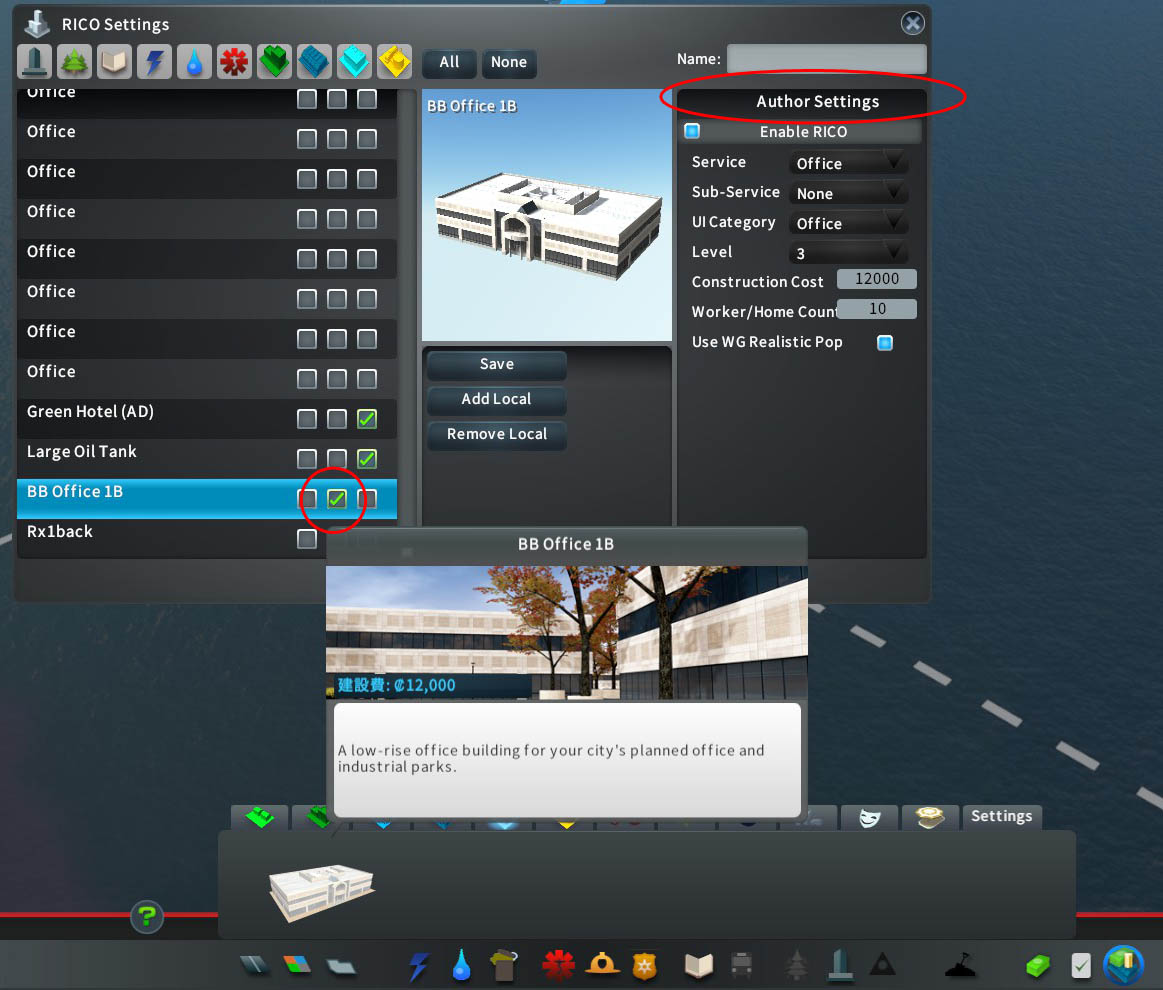The image size is (1163, 990).
Task: Open the fire department menu in bottom toolbar
Action: [x=602, y=965]
